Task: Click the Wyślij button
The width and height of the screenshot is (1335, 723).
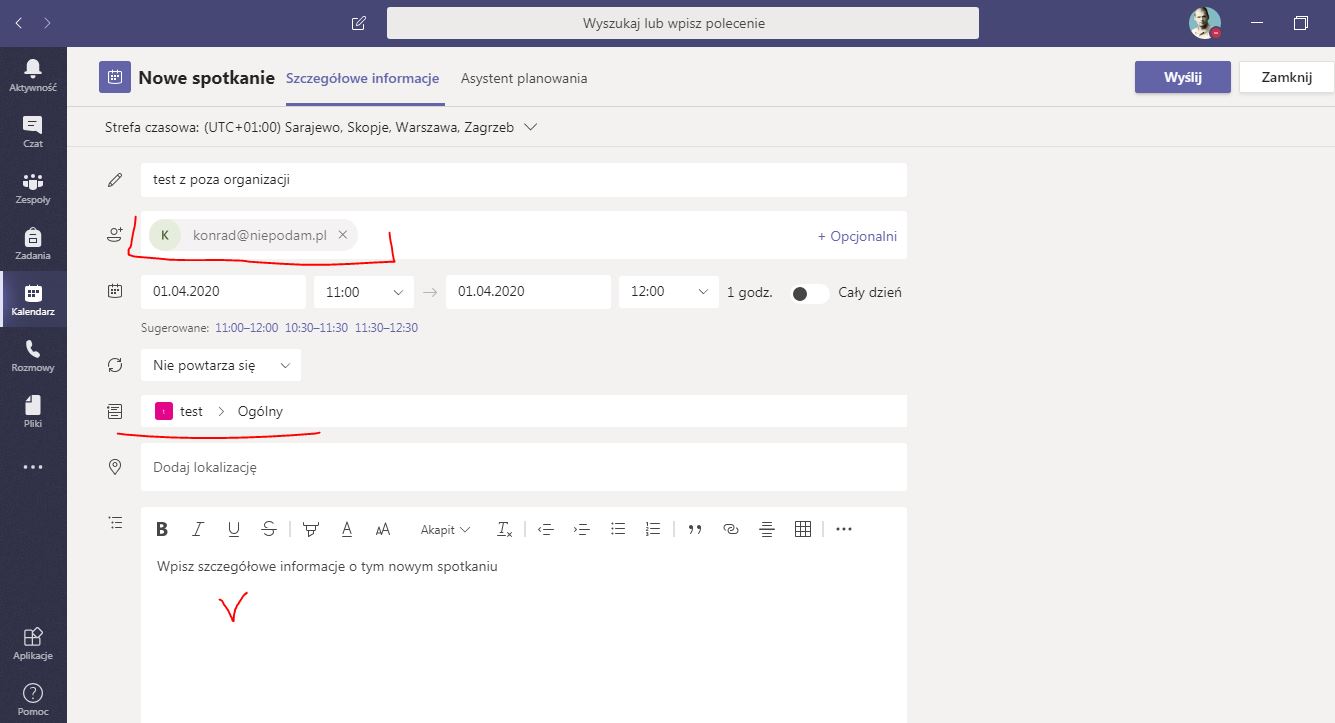Action: (x=1182, y=77)
